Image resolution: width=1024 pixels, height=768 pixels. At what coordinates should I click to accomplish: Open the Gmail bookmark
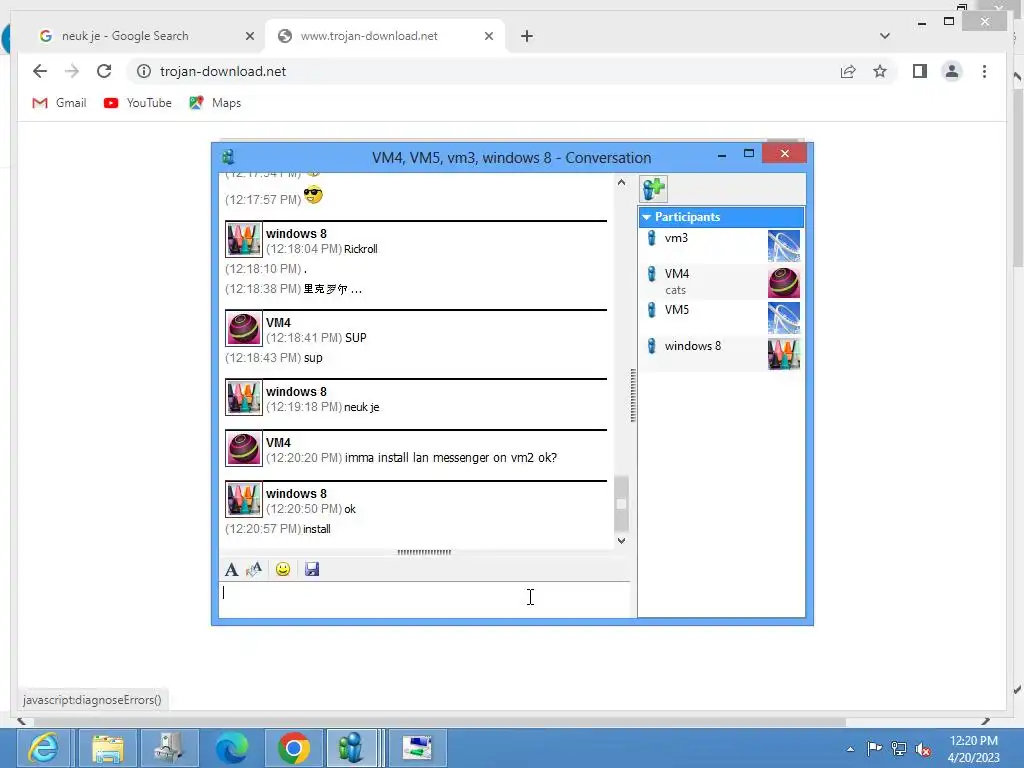click(x=59, y=103)
